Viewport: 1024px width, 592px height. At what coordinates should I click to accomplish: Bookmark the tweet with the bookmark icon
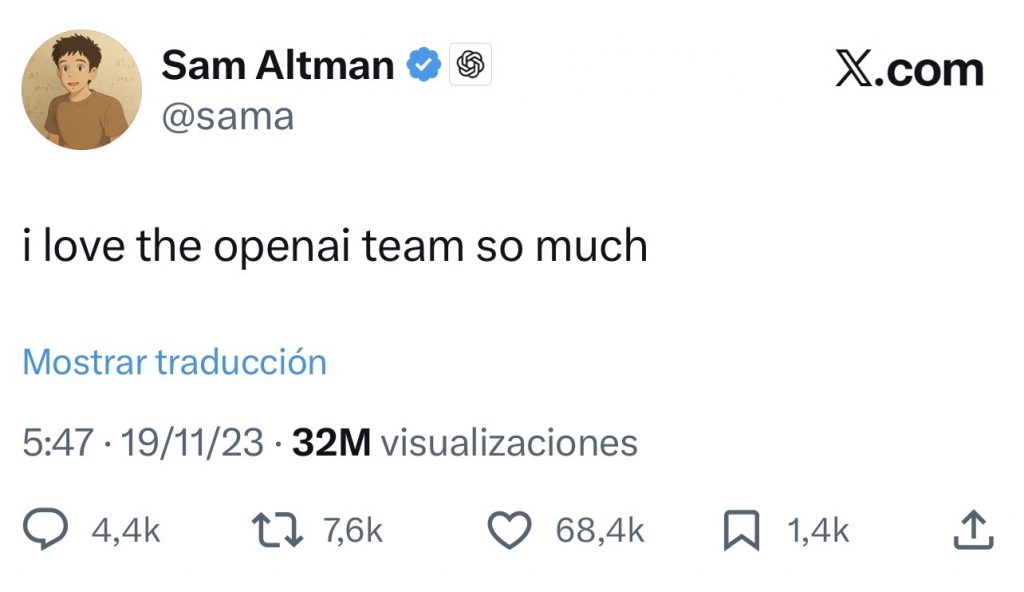tap(741, 530)
